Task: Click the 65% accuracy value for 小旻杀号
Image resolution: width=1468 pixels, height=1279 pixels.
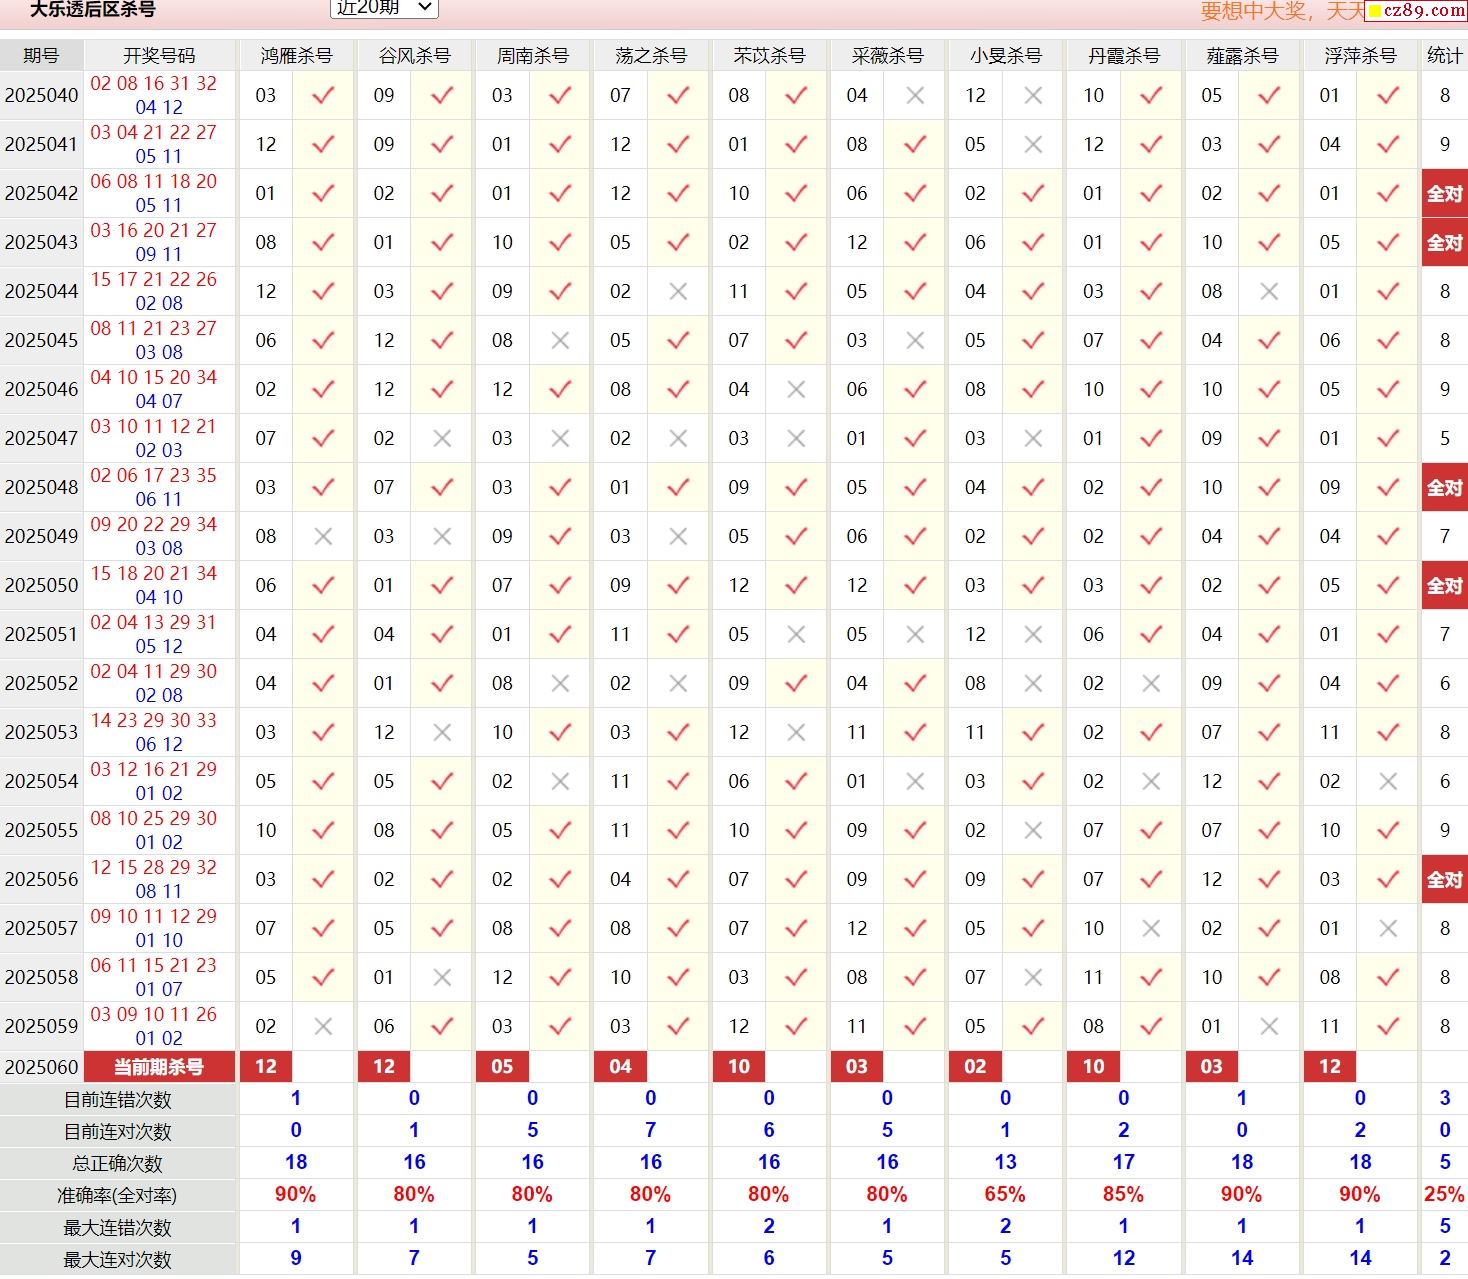Action: coord(1005,1195)
